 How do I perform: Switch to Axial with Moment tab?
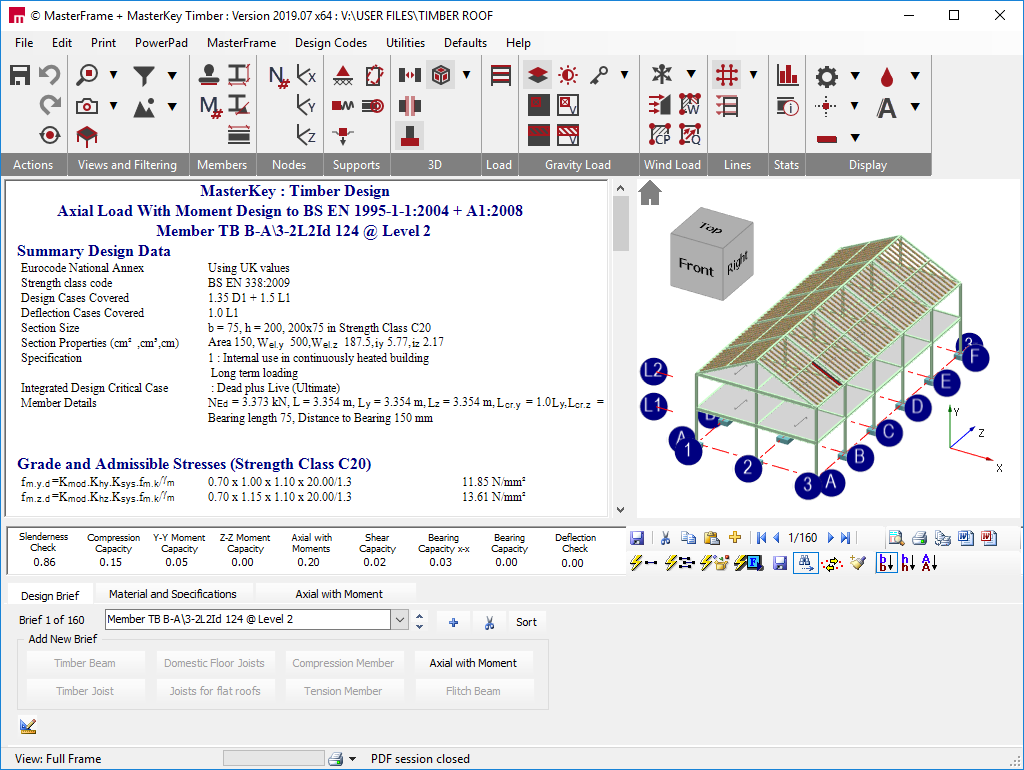(x=339, y=594)
